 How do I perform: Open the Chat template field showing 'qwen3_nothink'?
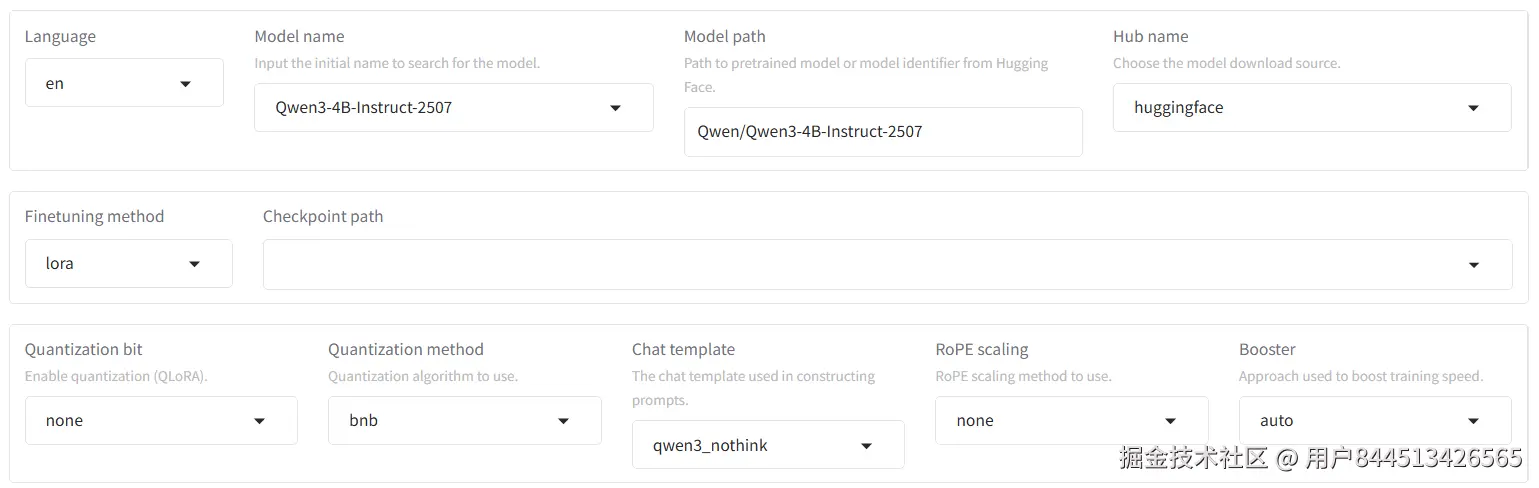(x=745, y=446)
